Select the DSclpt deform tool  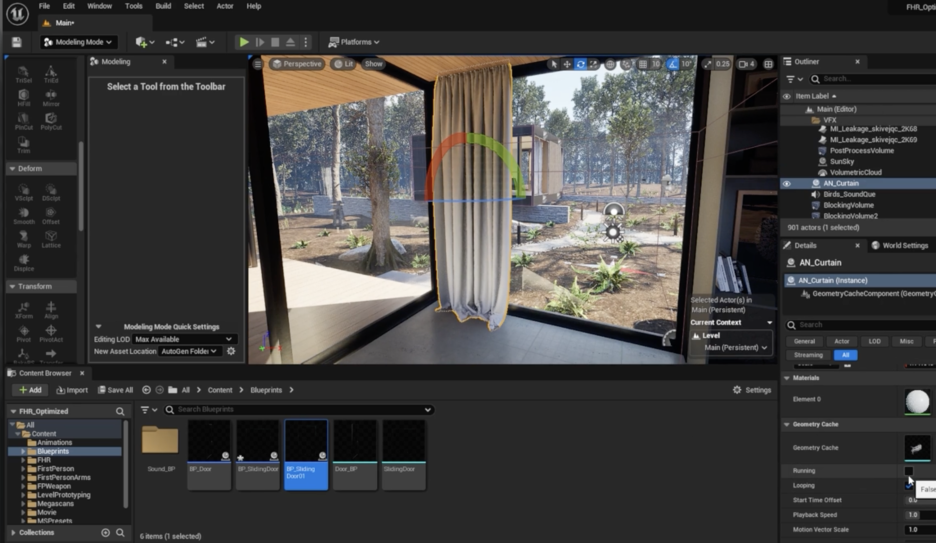coord(51,192)
